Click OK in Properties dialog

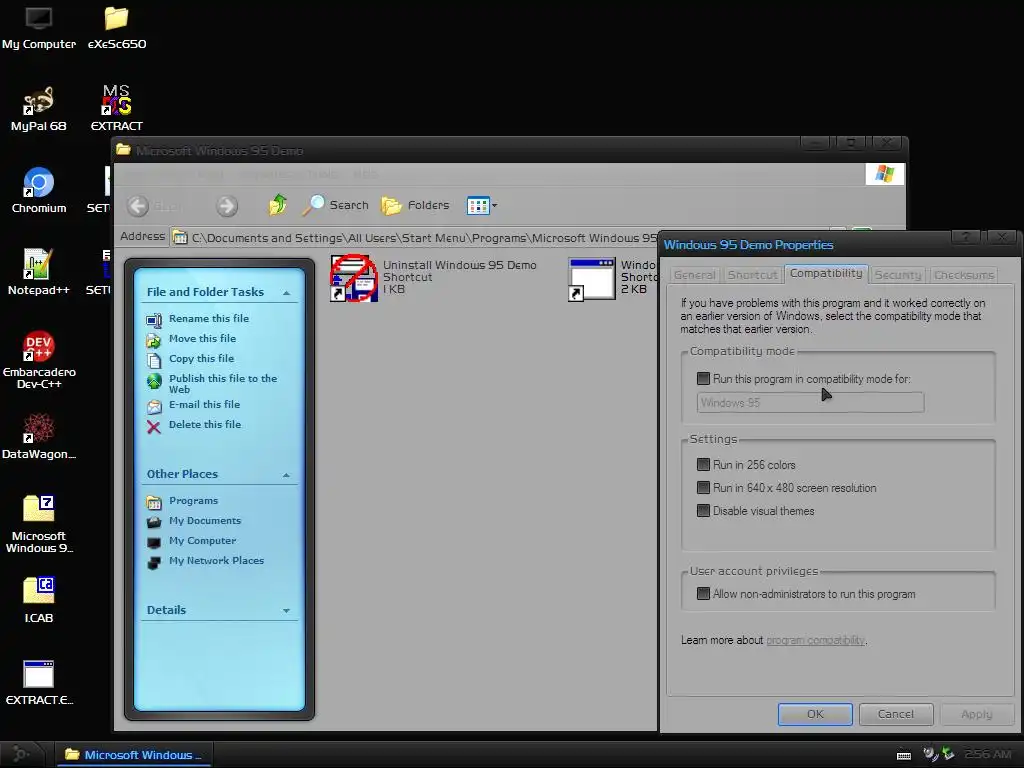(815, 714)
